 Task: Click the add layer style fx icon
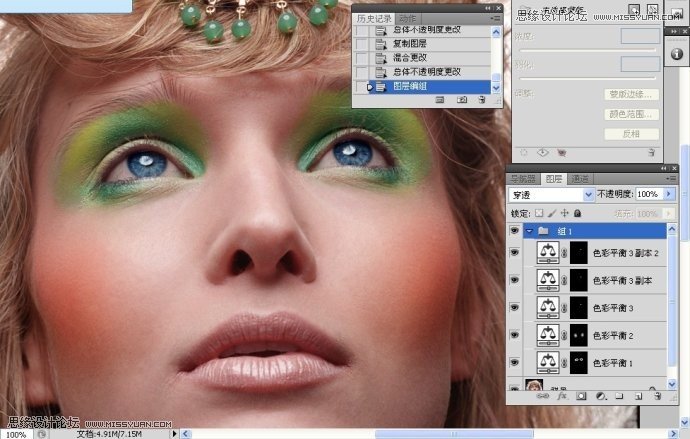click(x=560, y=397)
